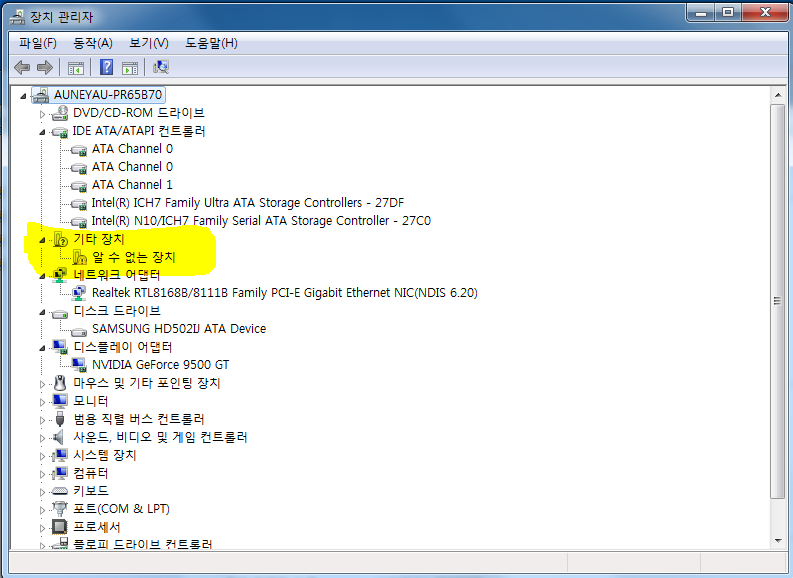Click the Forward arrow toolbar icon
Screen dimensions: 793x578
pyautogui.click(x=45, y=67)
